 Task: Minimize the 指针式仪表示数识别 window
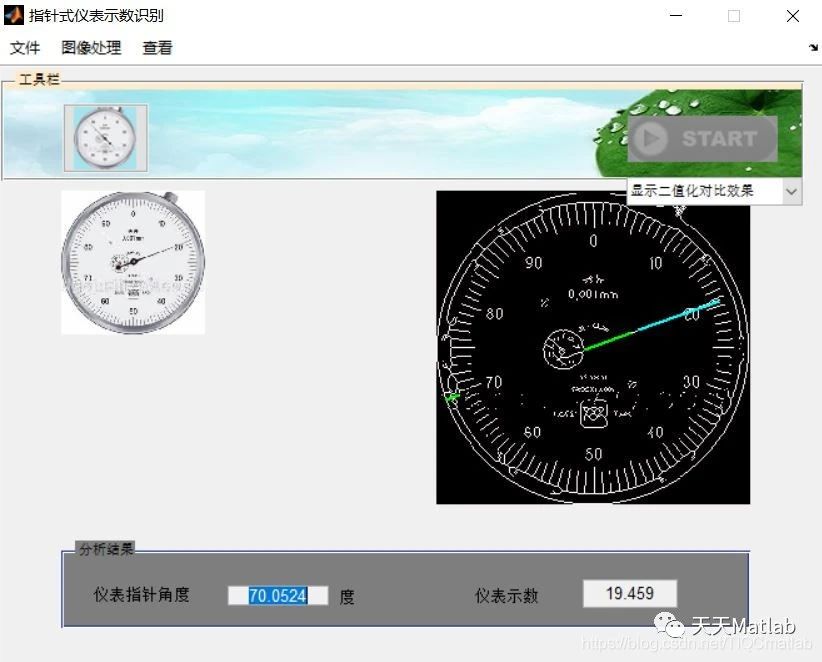(676, 16)
